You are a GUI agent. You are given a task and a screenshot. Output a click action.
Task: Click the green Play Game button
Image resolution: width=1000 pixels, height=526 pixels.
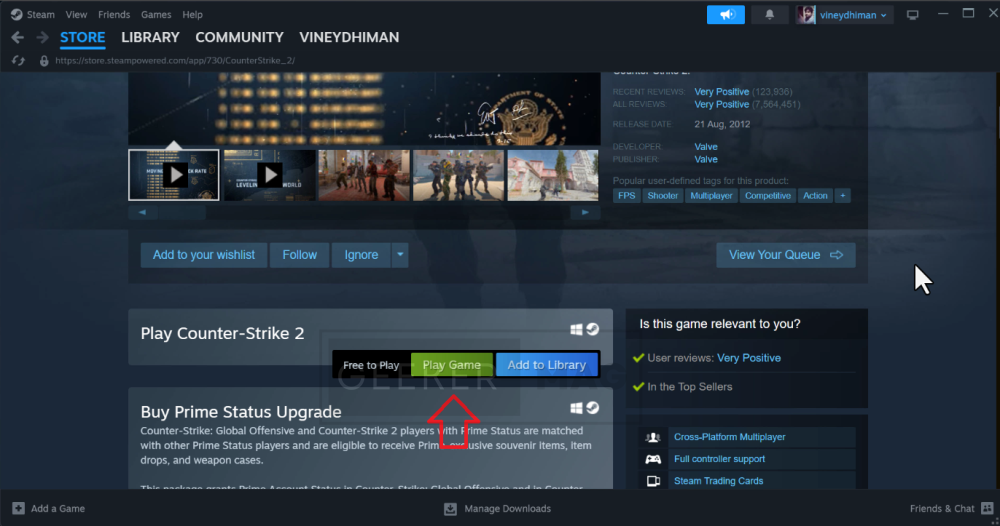pos(452,365)
